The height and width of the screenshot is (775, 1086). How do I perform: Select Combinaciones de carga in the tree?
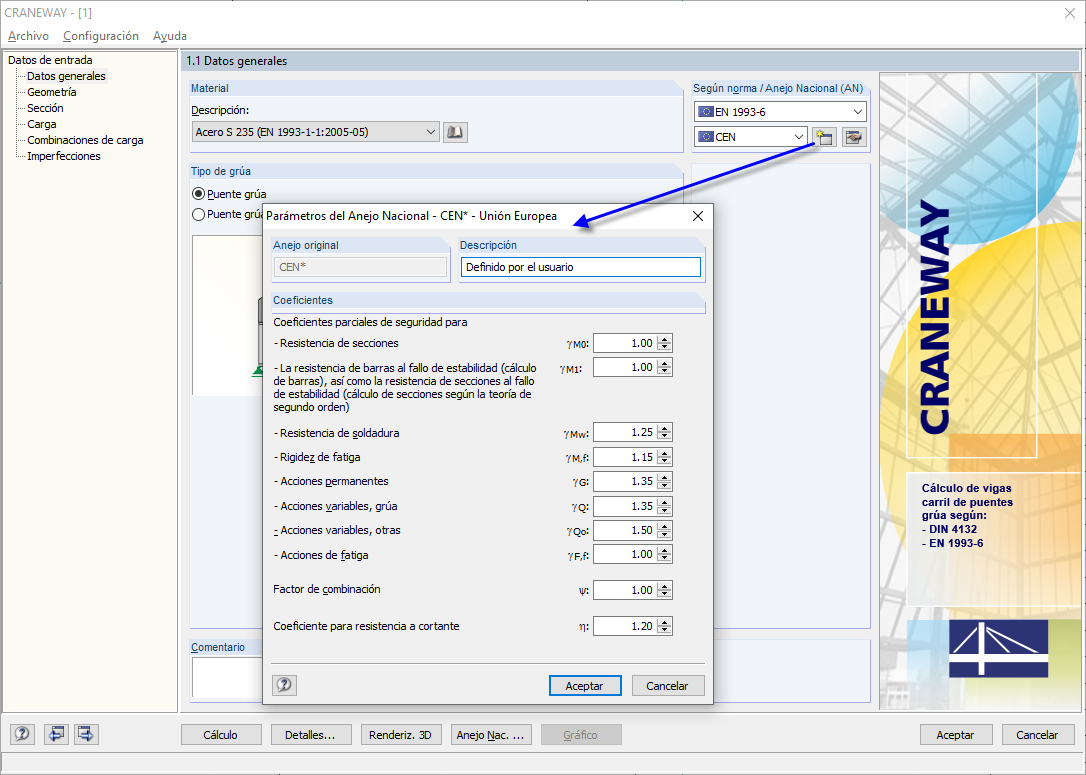[85, 140]
